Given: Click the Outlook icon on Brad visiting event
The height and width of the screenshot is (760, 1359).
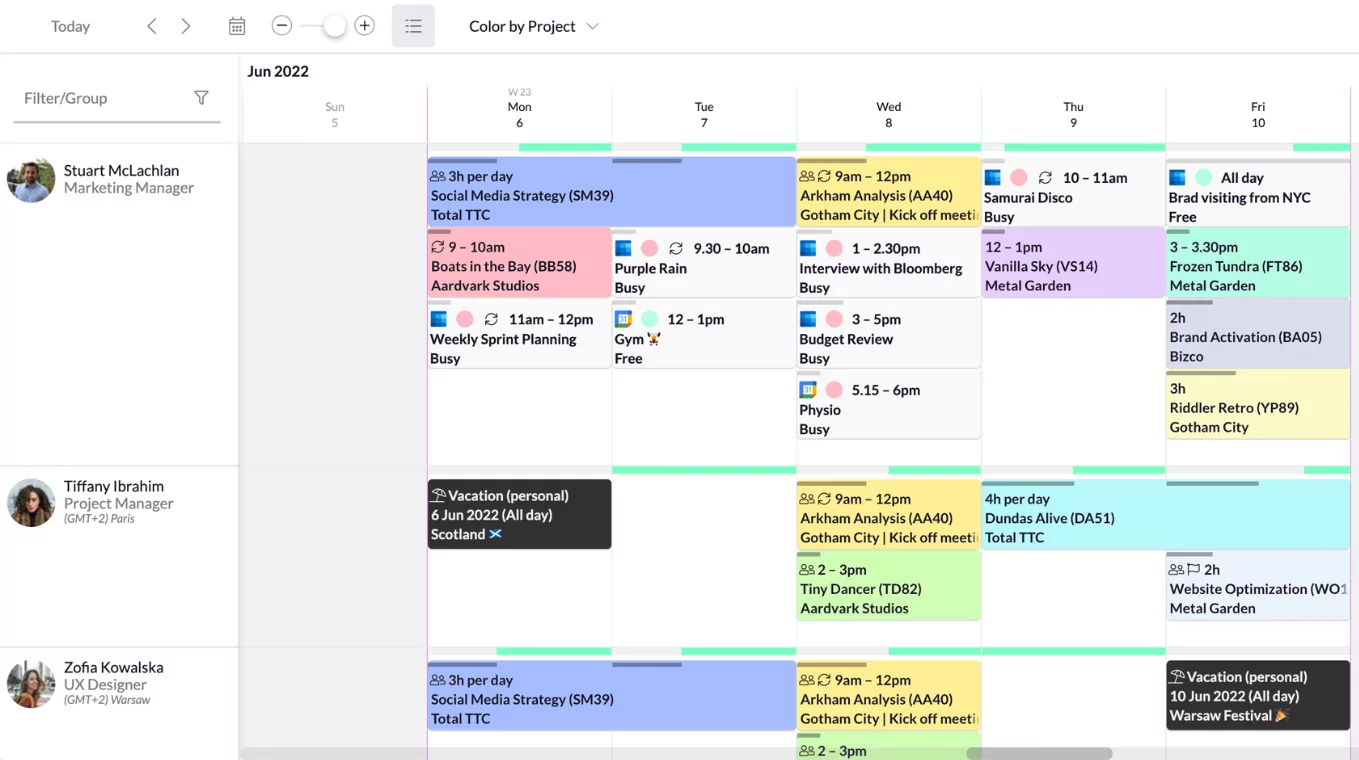Looking at the screenshot, I should (x=1177, y=177).
